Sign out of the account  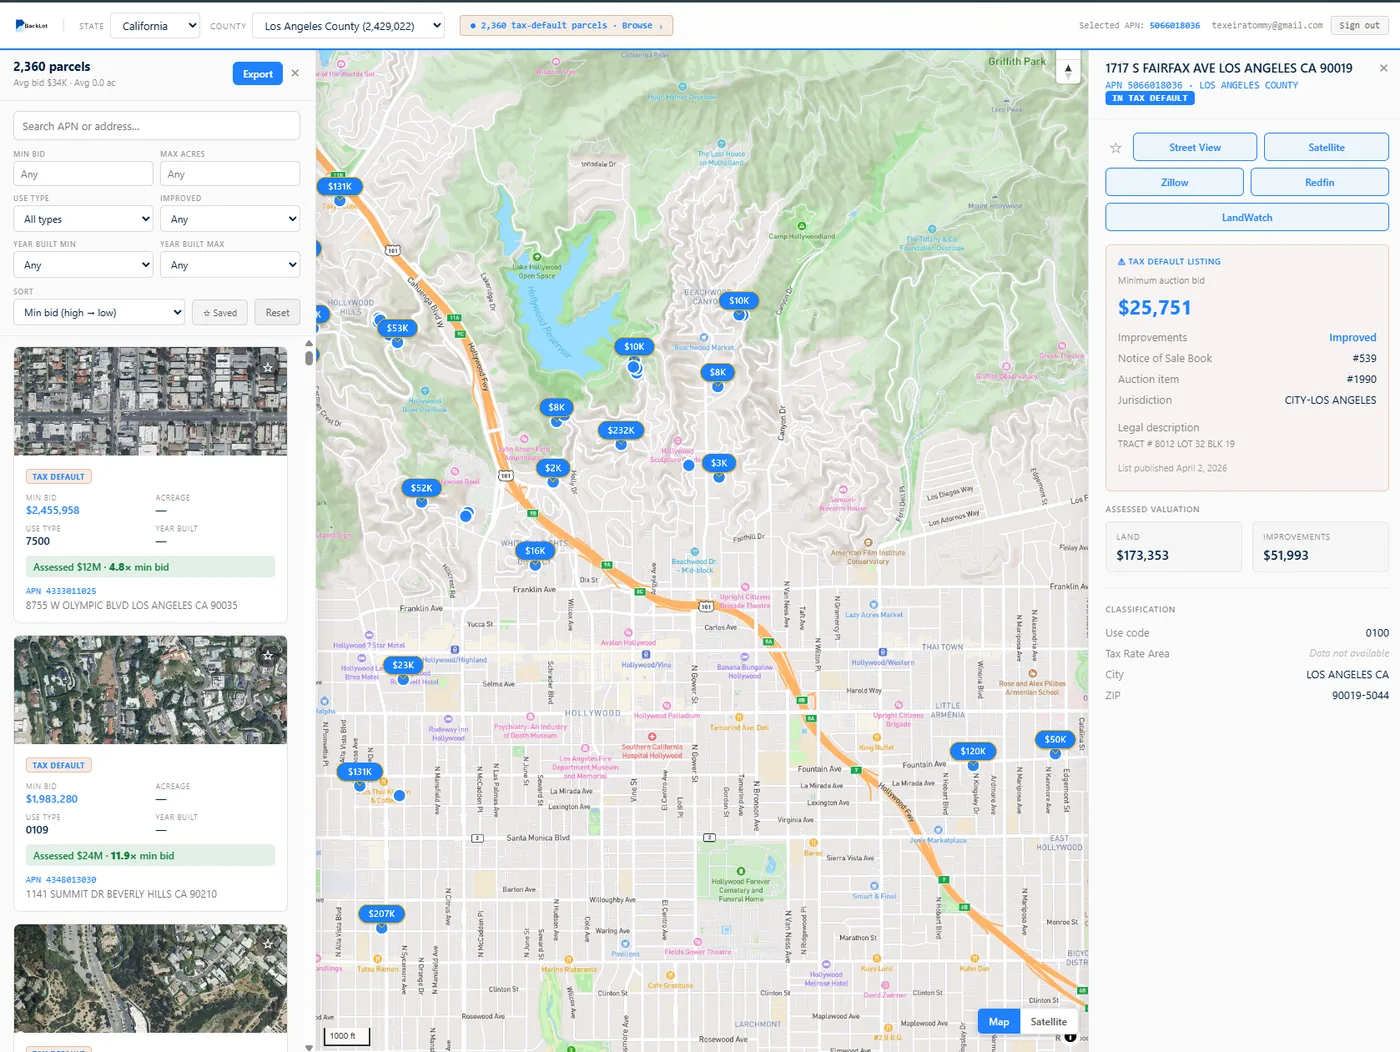(1359, 25)
